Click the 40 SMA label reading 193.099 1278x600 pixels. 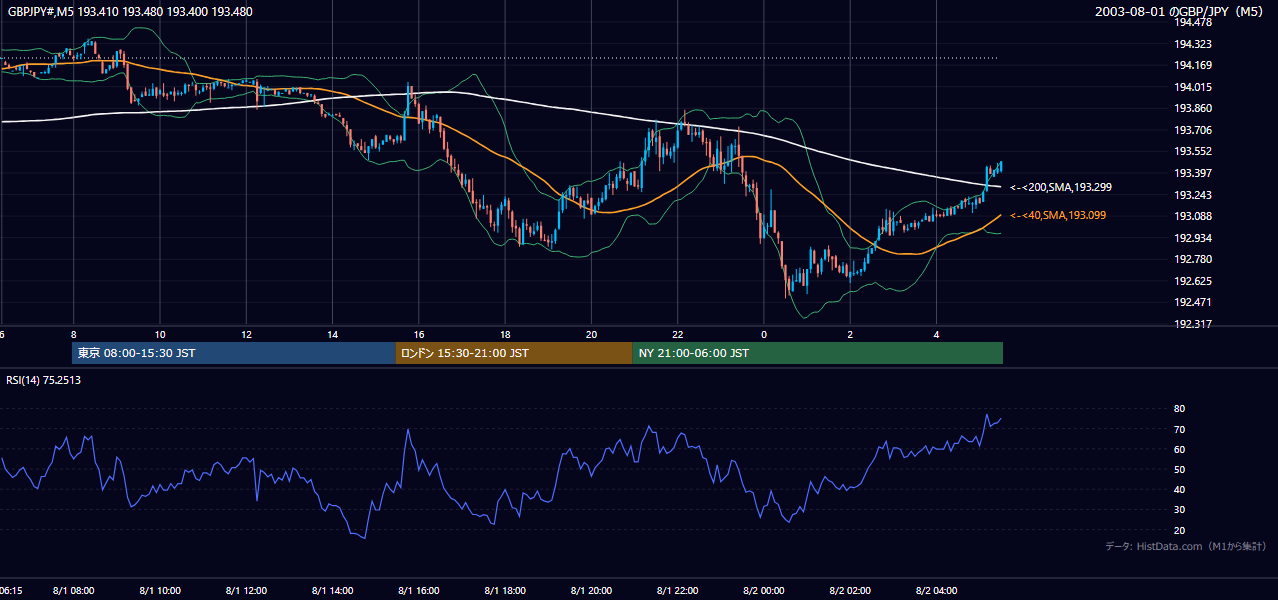click(x=1058, y=215)
